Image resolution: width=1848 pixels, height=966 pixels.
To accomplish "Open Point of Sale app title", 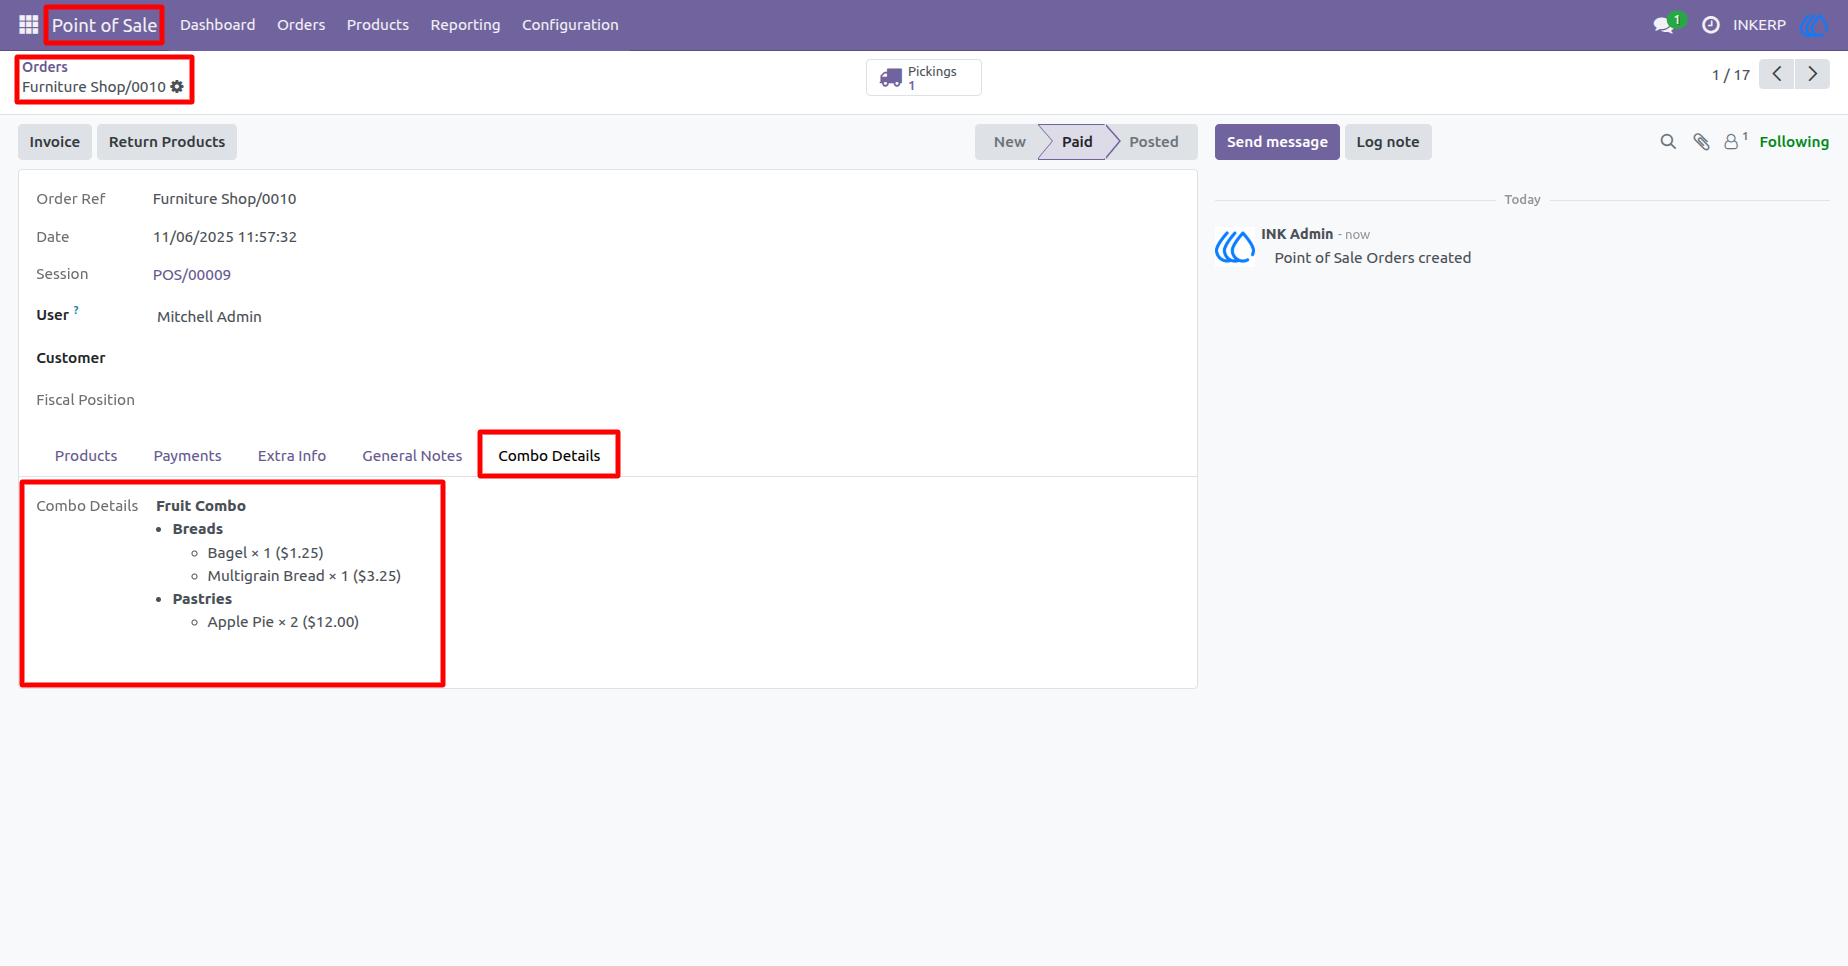I will pyautogui.click(x=104, y=25).
